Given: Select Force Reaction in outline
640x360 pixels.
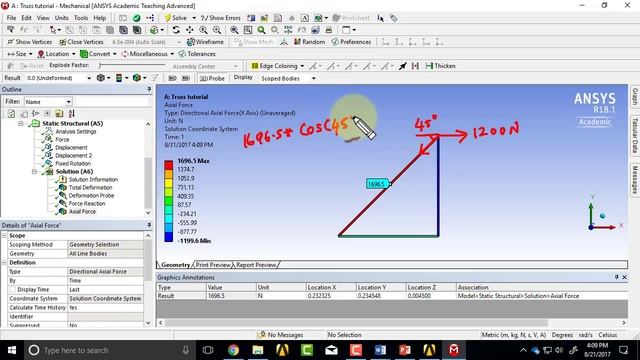Looking at the screenshot, I should click(x=87, y=203).
